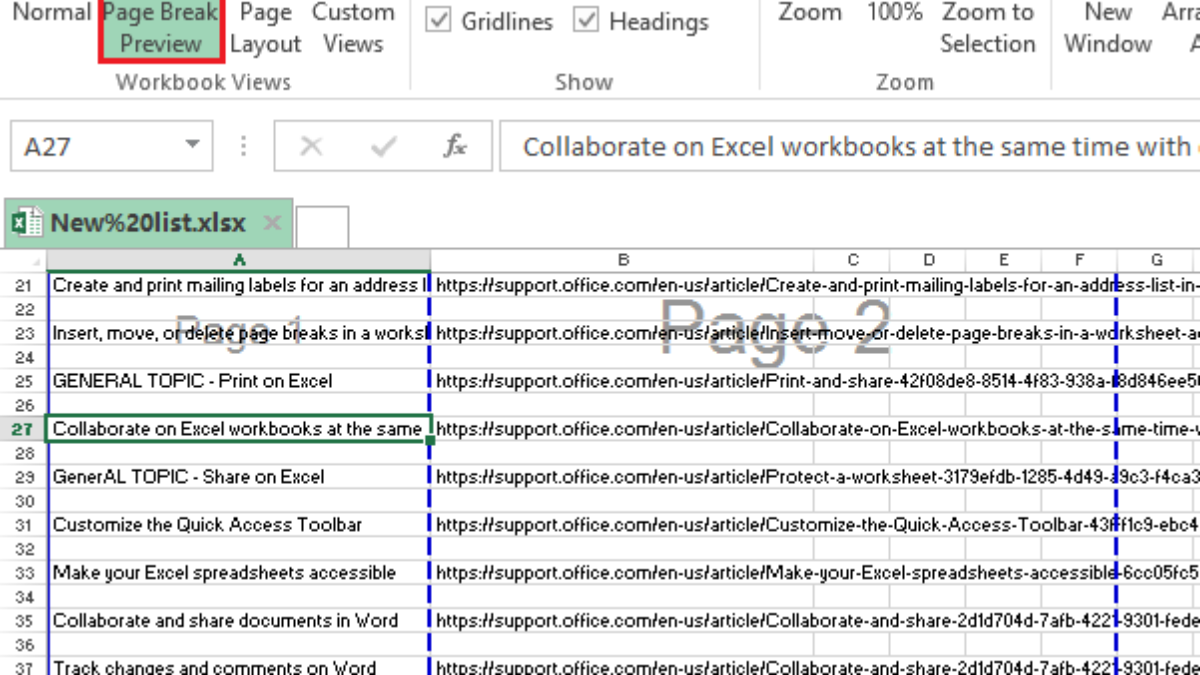
Task: Confirm entry with the checkmark icon
Action: pyautogui.click(x=383, y=147)
